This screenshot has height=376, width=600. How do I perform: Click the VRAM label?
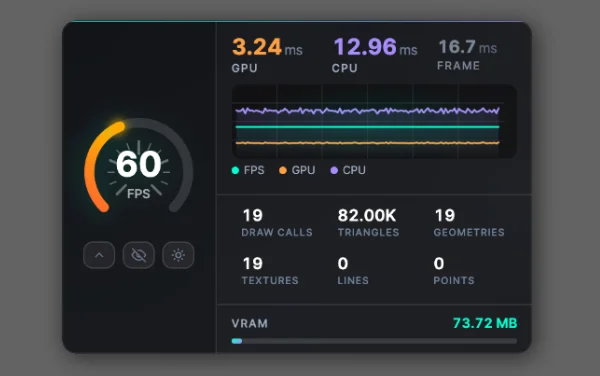coord(249,324)
